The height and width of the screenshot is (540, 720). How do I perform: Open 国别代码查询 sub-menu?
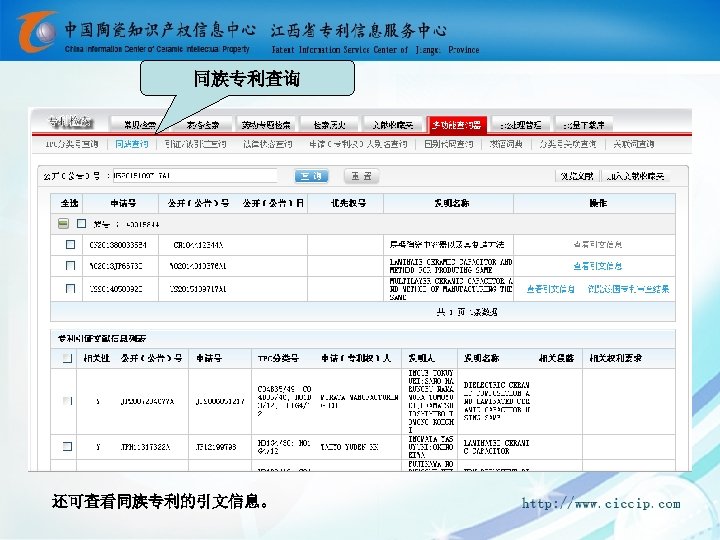pyautogui.click(x=449, y=144)
